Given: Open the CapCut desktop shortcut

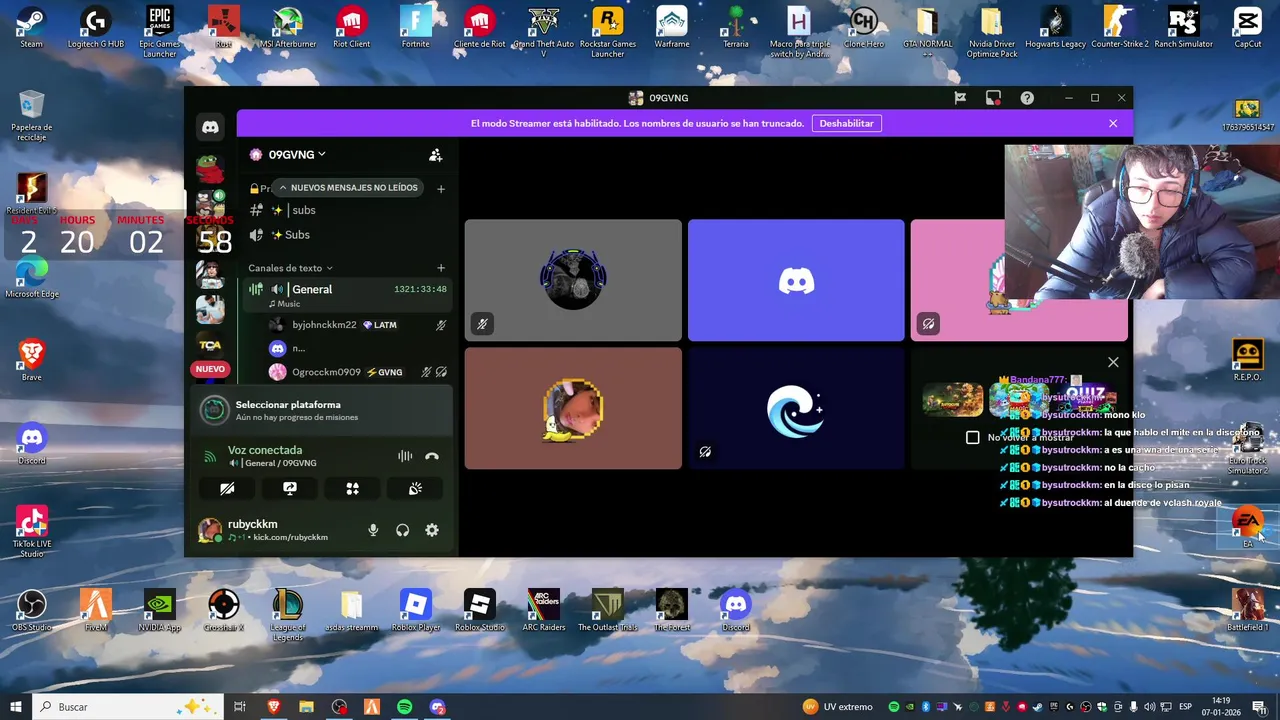Looking at the screenshot, I should (1247, 26).
